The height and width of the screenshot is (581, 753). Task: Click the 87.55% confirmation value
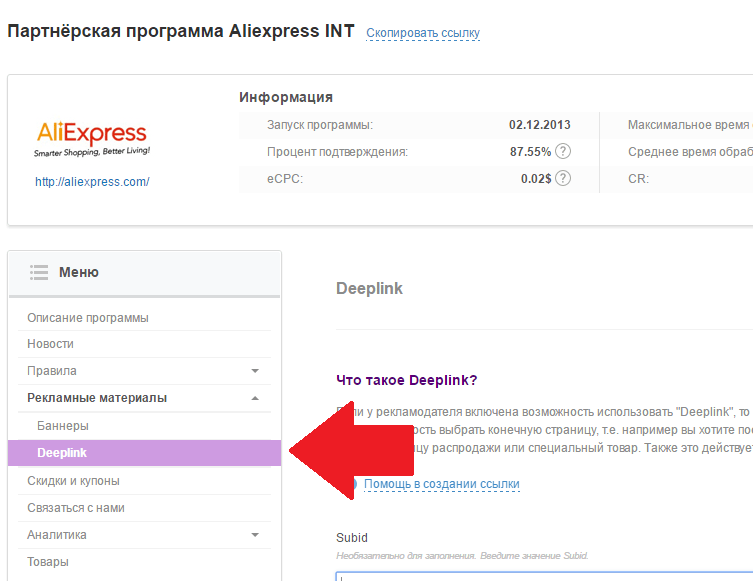click(x=530, y=152)
